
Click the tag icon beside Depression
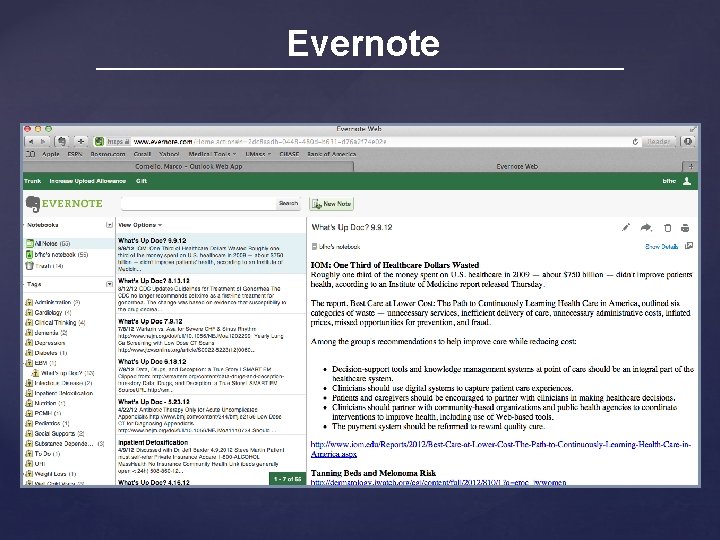click(x=29, y=343)
